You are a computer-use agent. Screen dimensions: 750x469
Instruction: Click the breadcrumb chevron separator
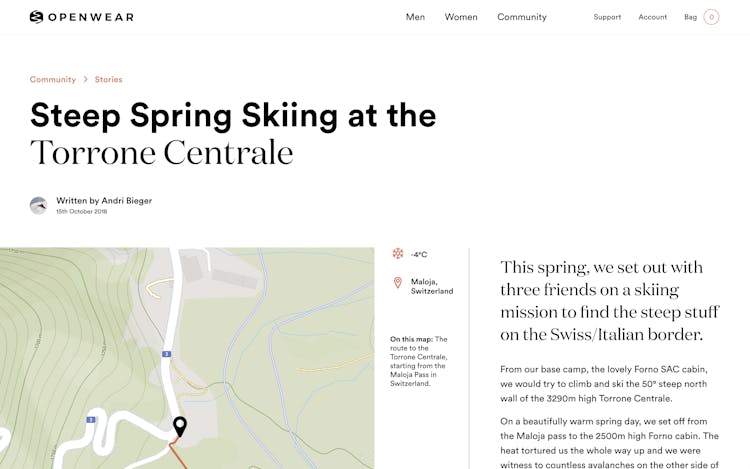click(86, 79)
